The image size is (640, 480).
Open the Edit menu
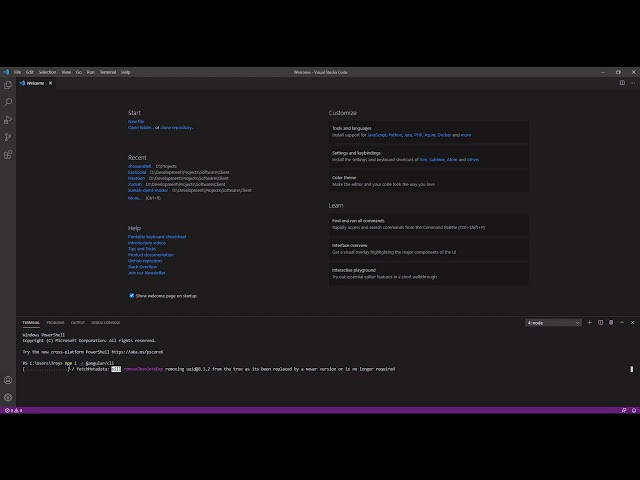[x=30, y=72]
